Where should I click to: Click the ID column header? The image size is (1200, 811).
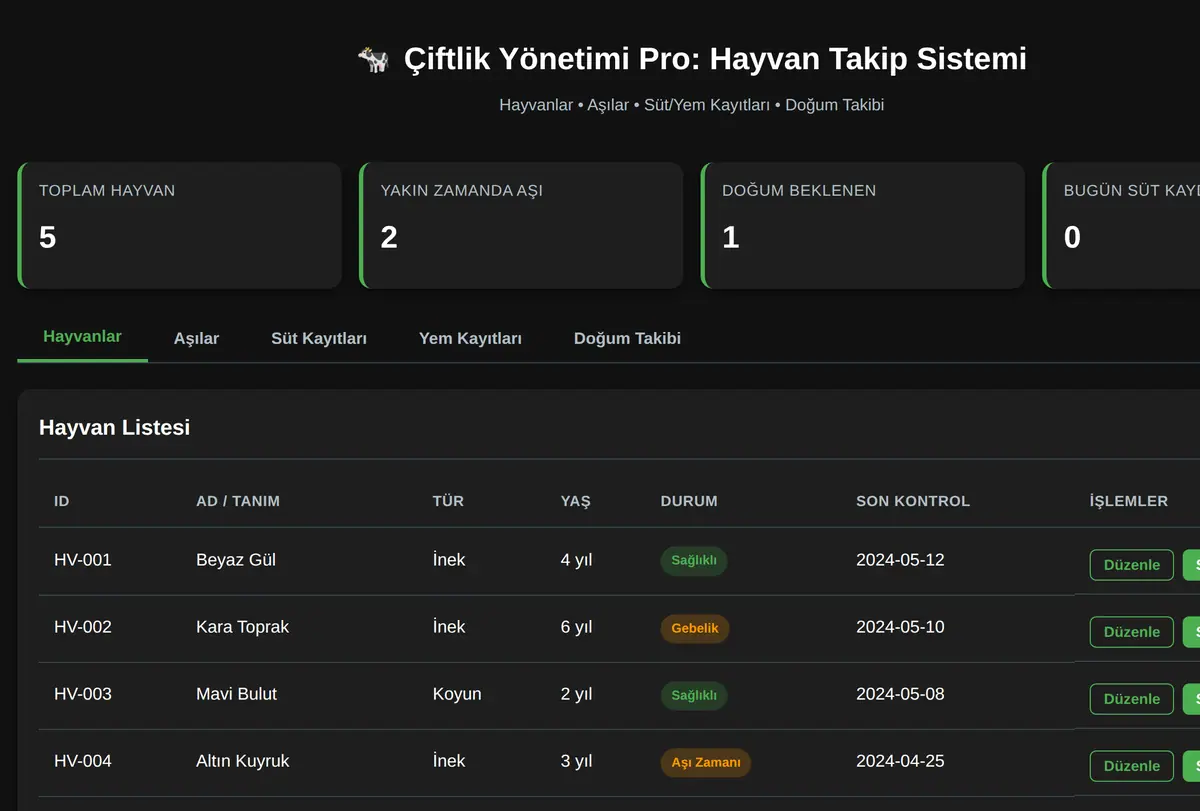click(62, 501)
